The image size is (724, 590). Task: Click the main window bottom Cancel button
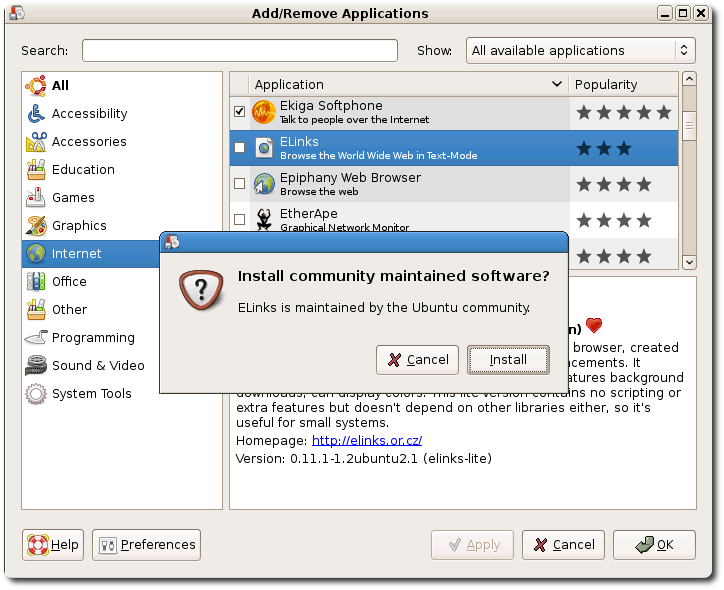(x=563, y=545)
